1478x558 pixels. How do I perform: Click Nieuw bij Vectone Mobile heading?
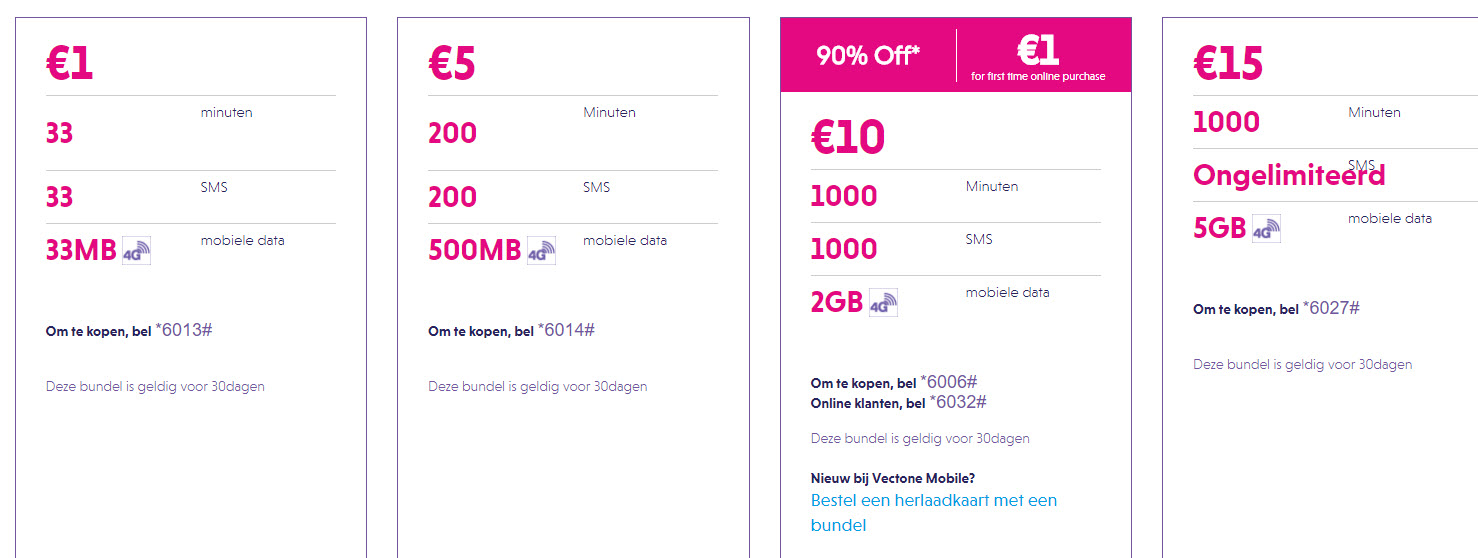tap(892, 478)
